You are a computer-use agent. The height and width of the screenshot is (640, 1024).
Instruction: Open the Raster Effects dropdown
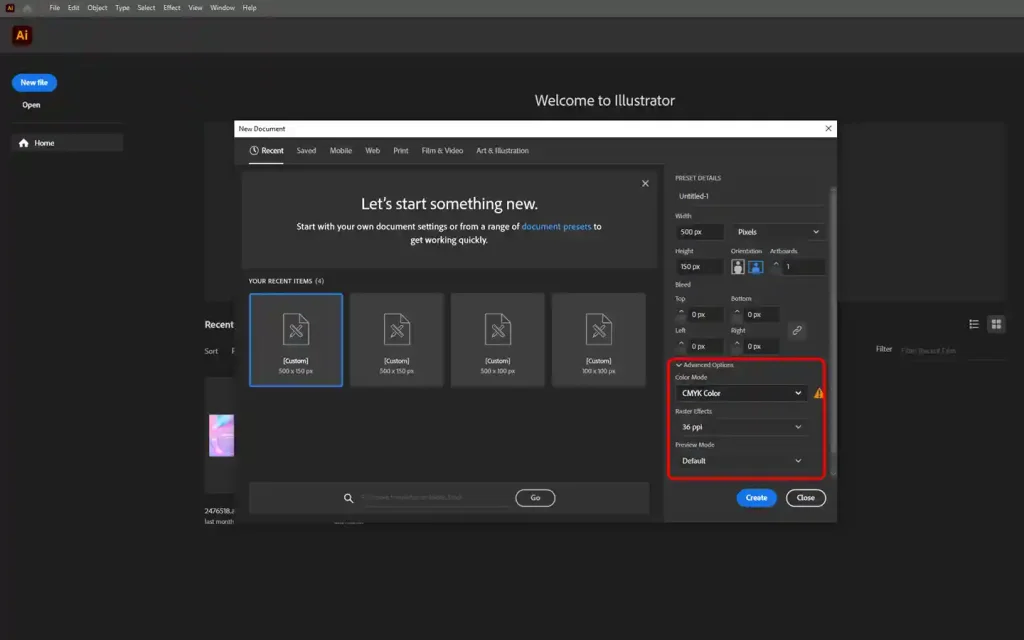tap(741, 427)
